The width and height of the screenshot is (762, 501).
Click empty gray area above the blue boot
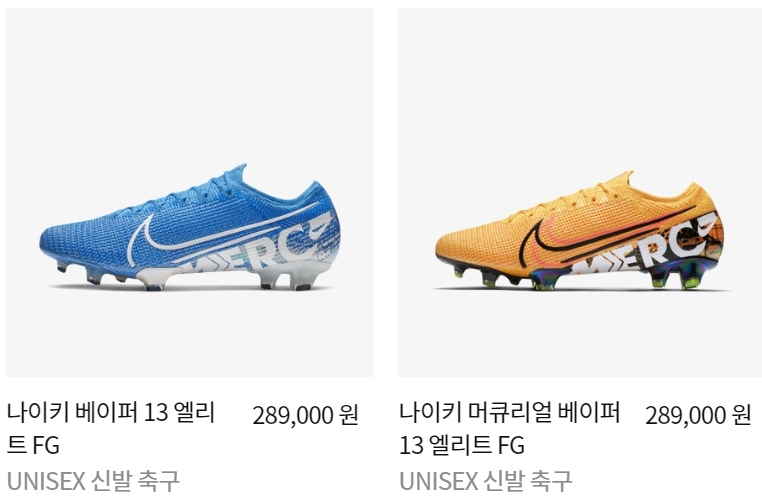point(190,83)
